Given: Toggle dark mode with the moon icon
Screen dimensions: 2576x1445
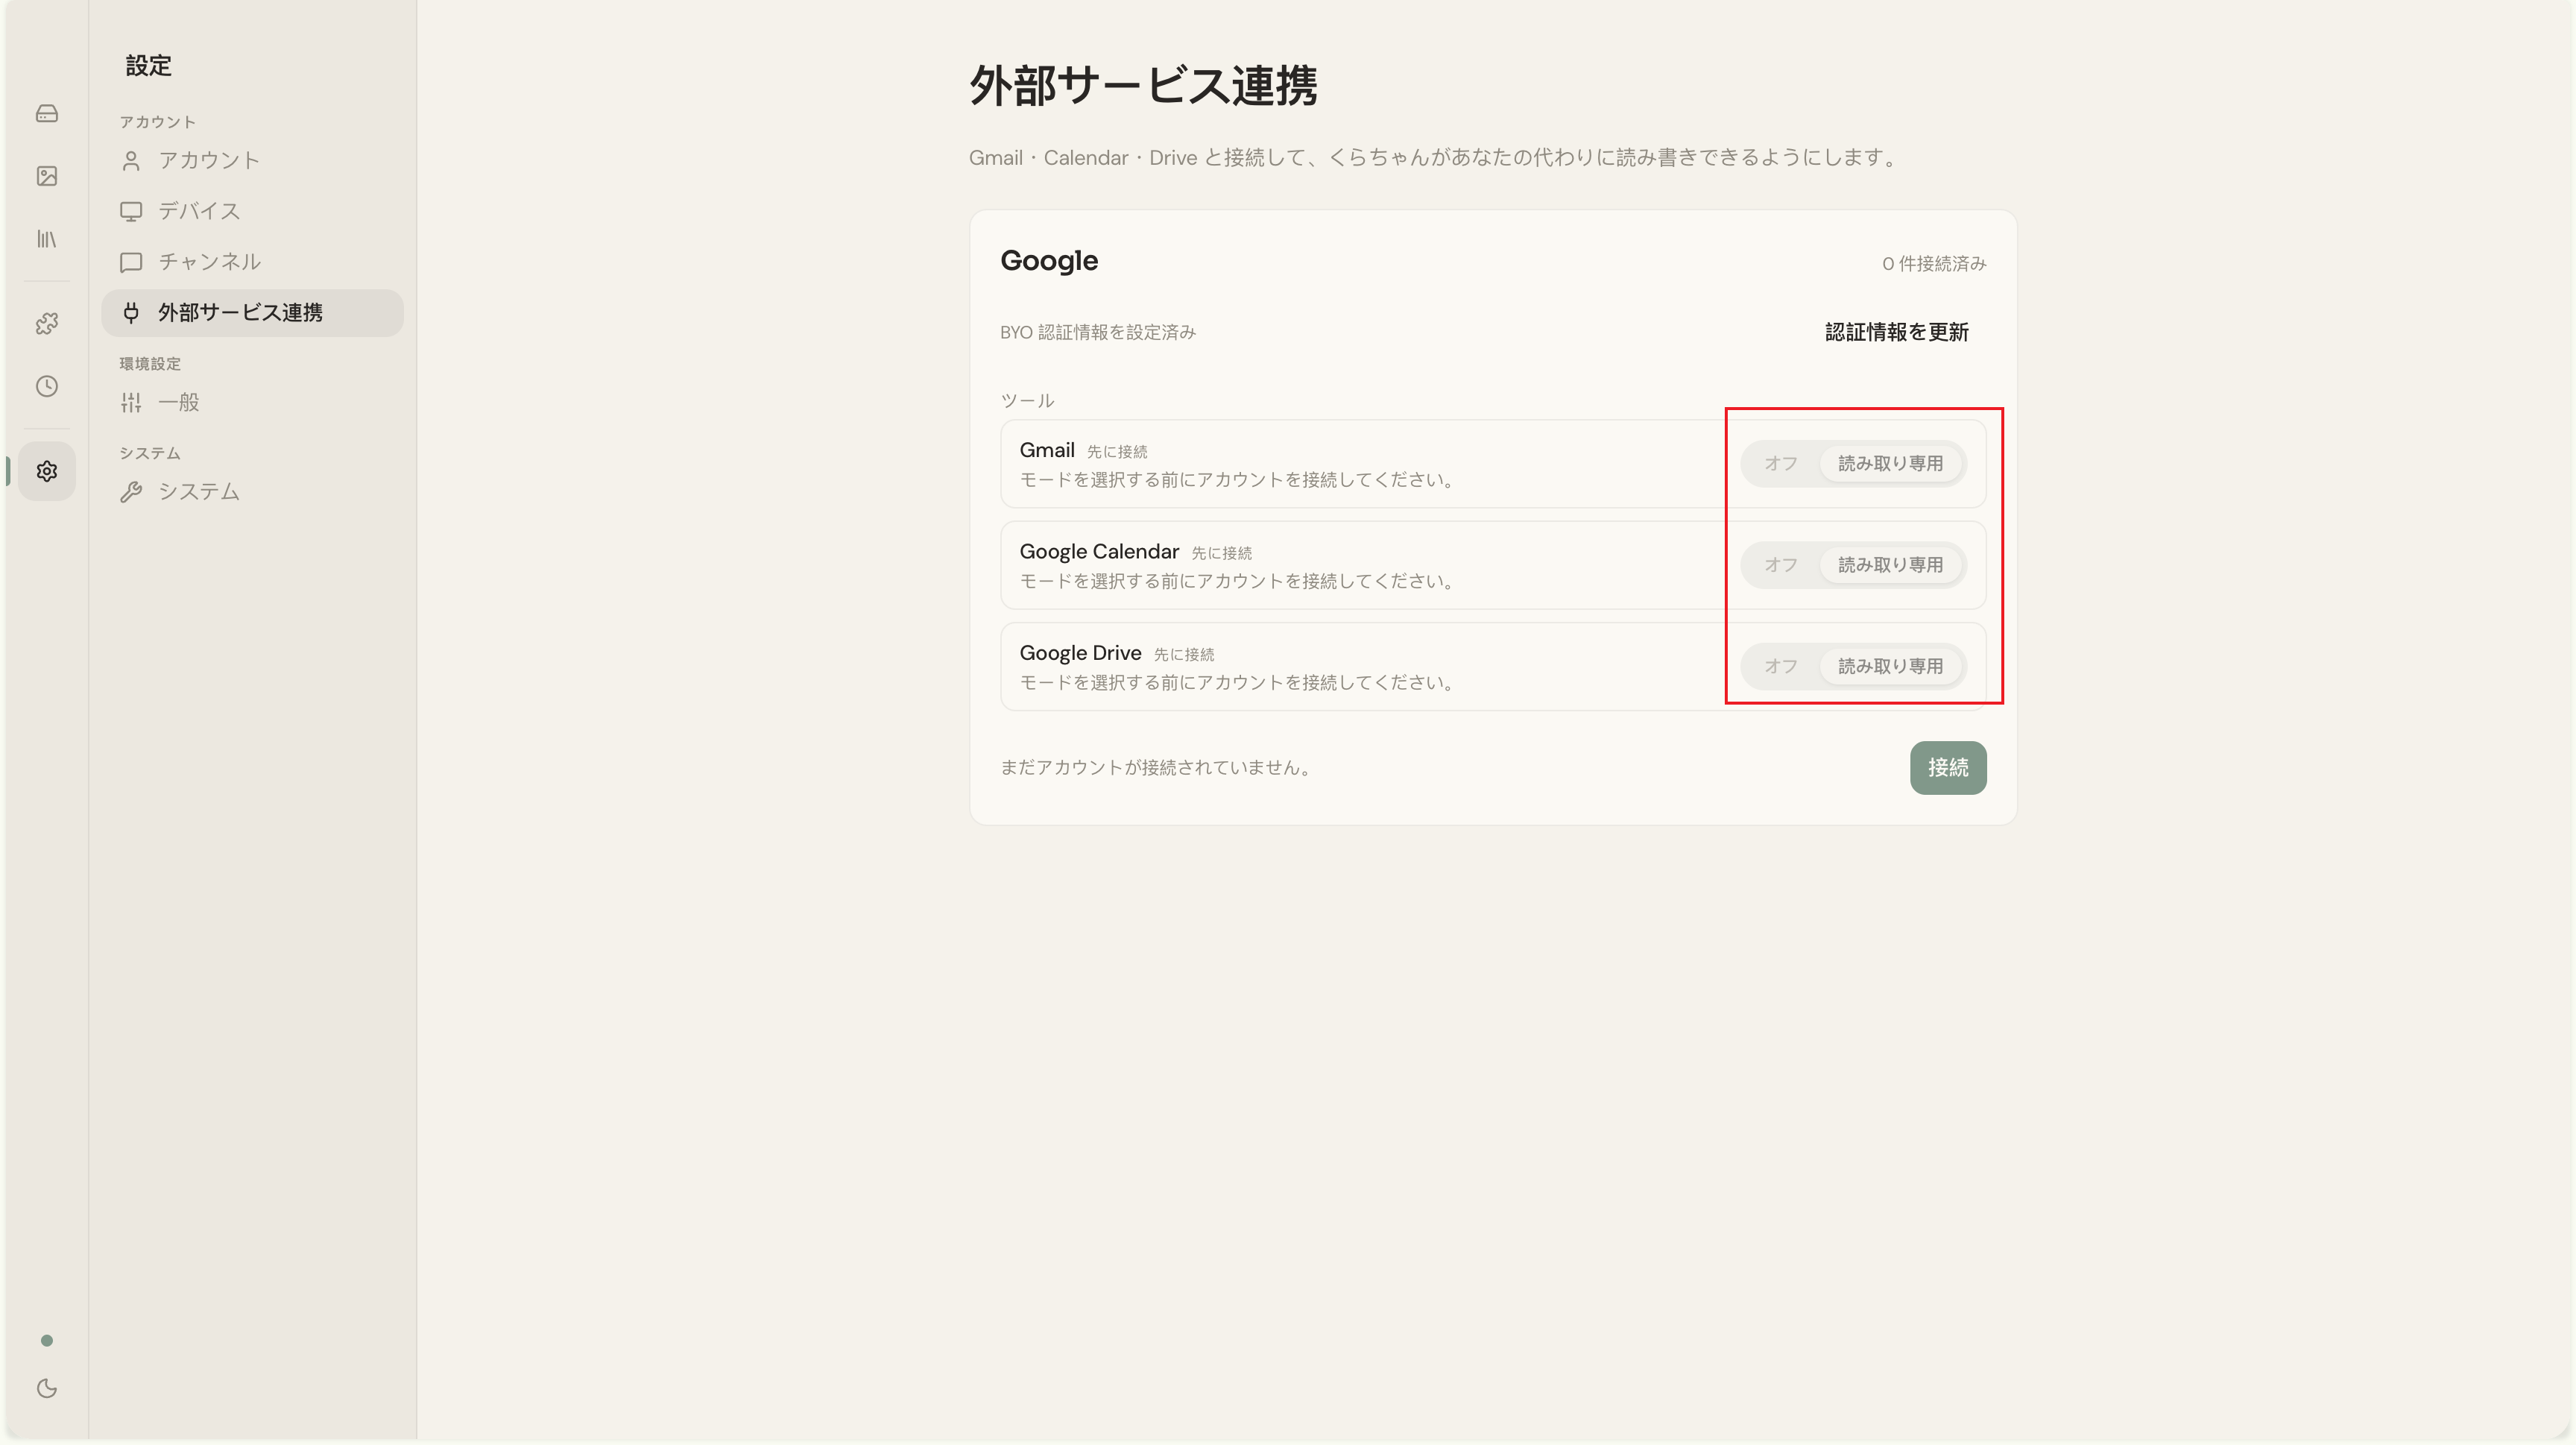Looking at the screenshot, I should [47, 1388].
